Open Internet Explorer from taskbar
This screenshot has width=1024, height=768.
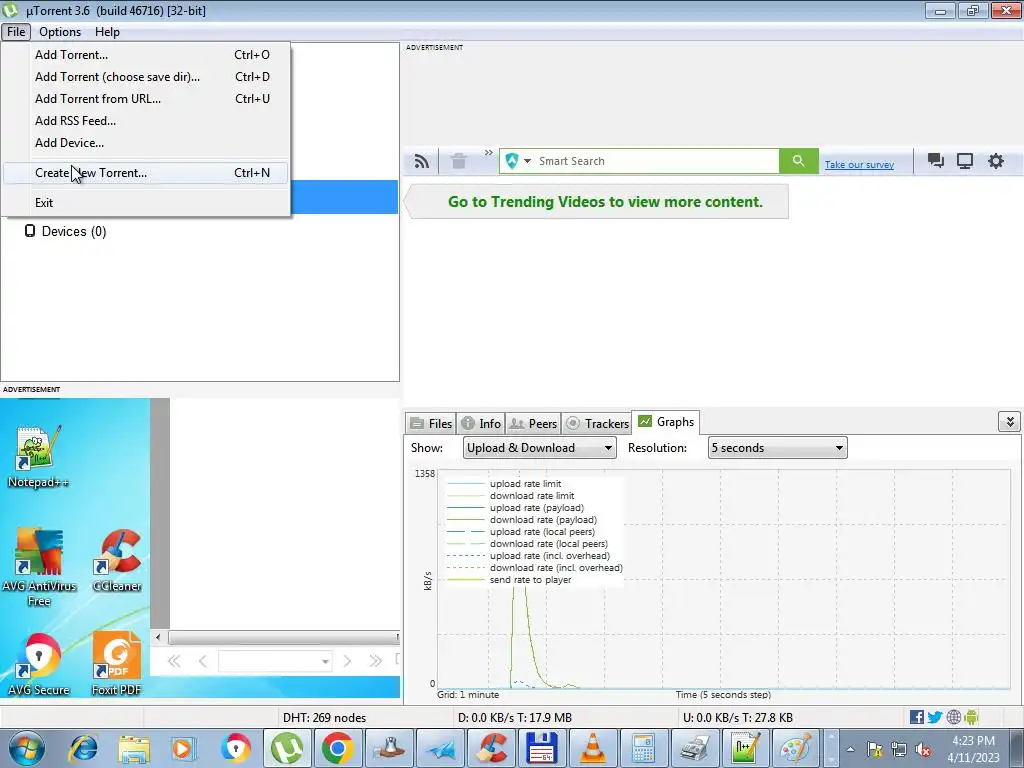(83, 748)
